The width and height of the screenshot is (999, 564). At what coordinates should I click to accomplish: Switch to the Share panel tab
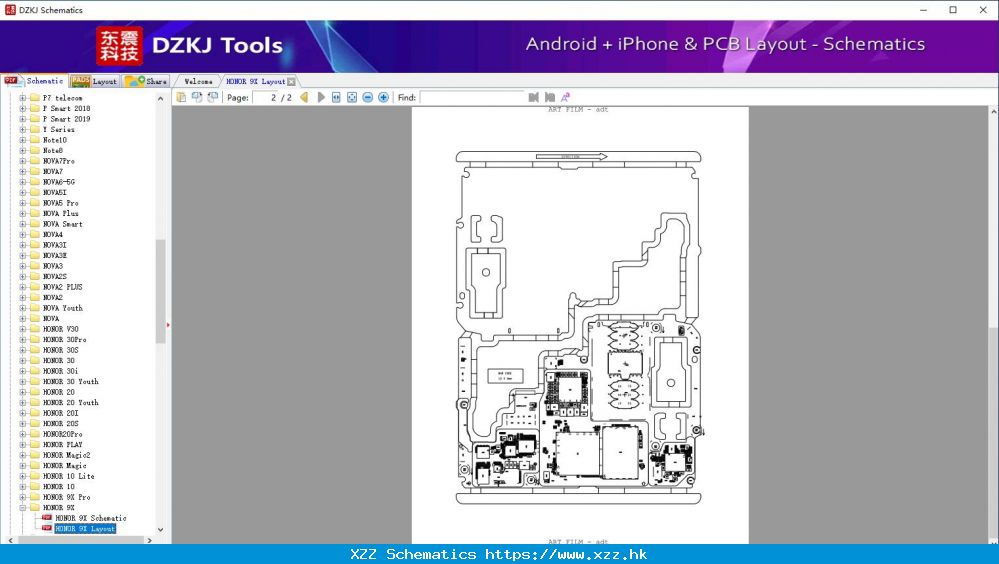click(146, 81)
